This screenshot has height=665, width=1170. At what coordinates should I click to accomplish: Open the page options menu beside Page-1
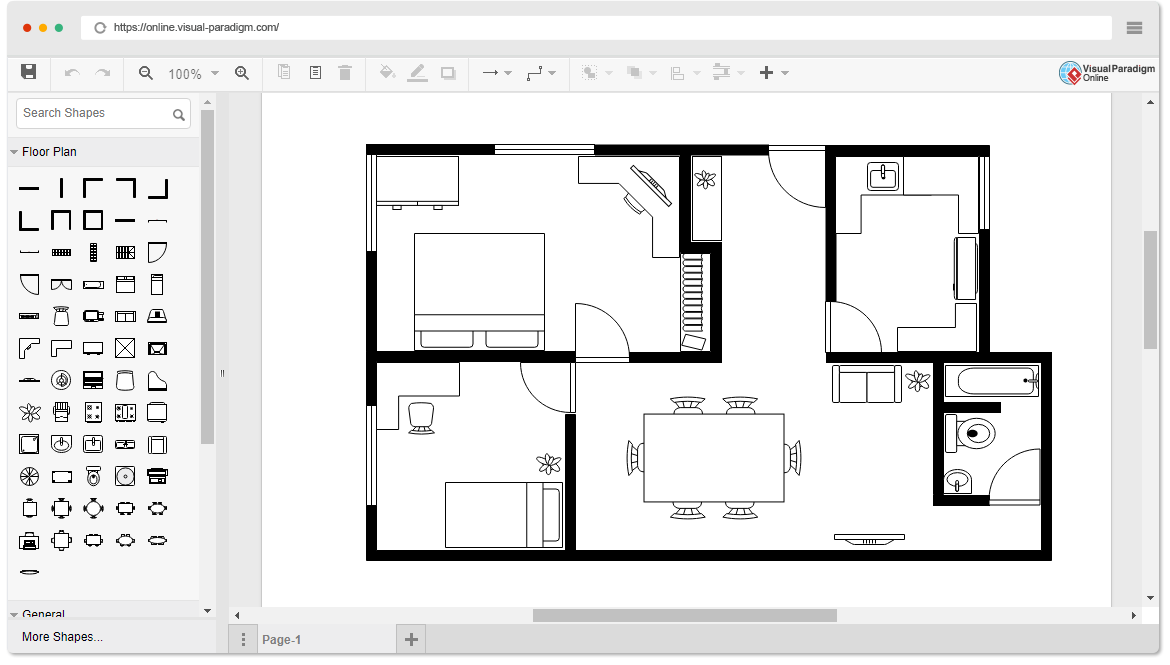(x=243, y=640)
